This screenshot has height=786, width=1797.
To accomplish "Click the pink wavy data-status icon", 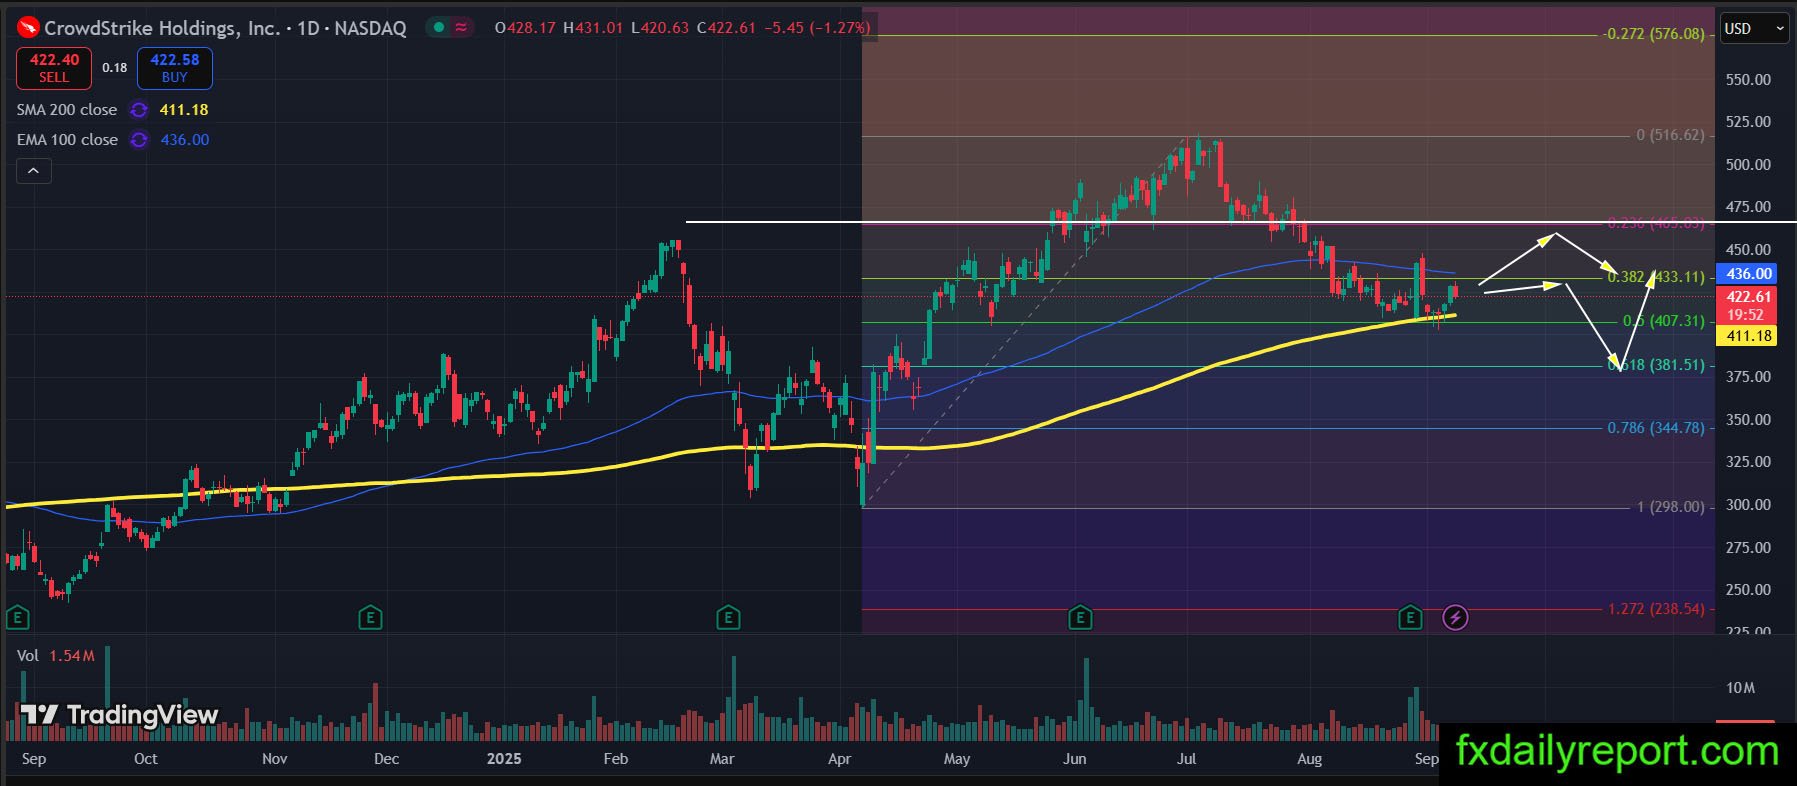I will point(461,28).
